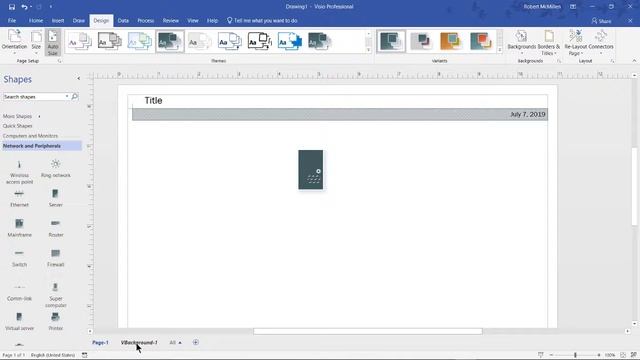Select the highlighted dark teal theme

pos(170,41)
